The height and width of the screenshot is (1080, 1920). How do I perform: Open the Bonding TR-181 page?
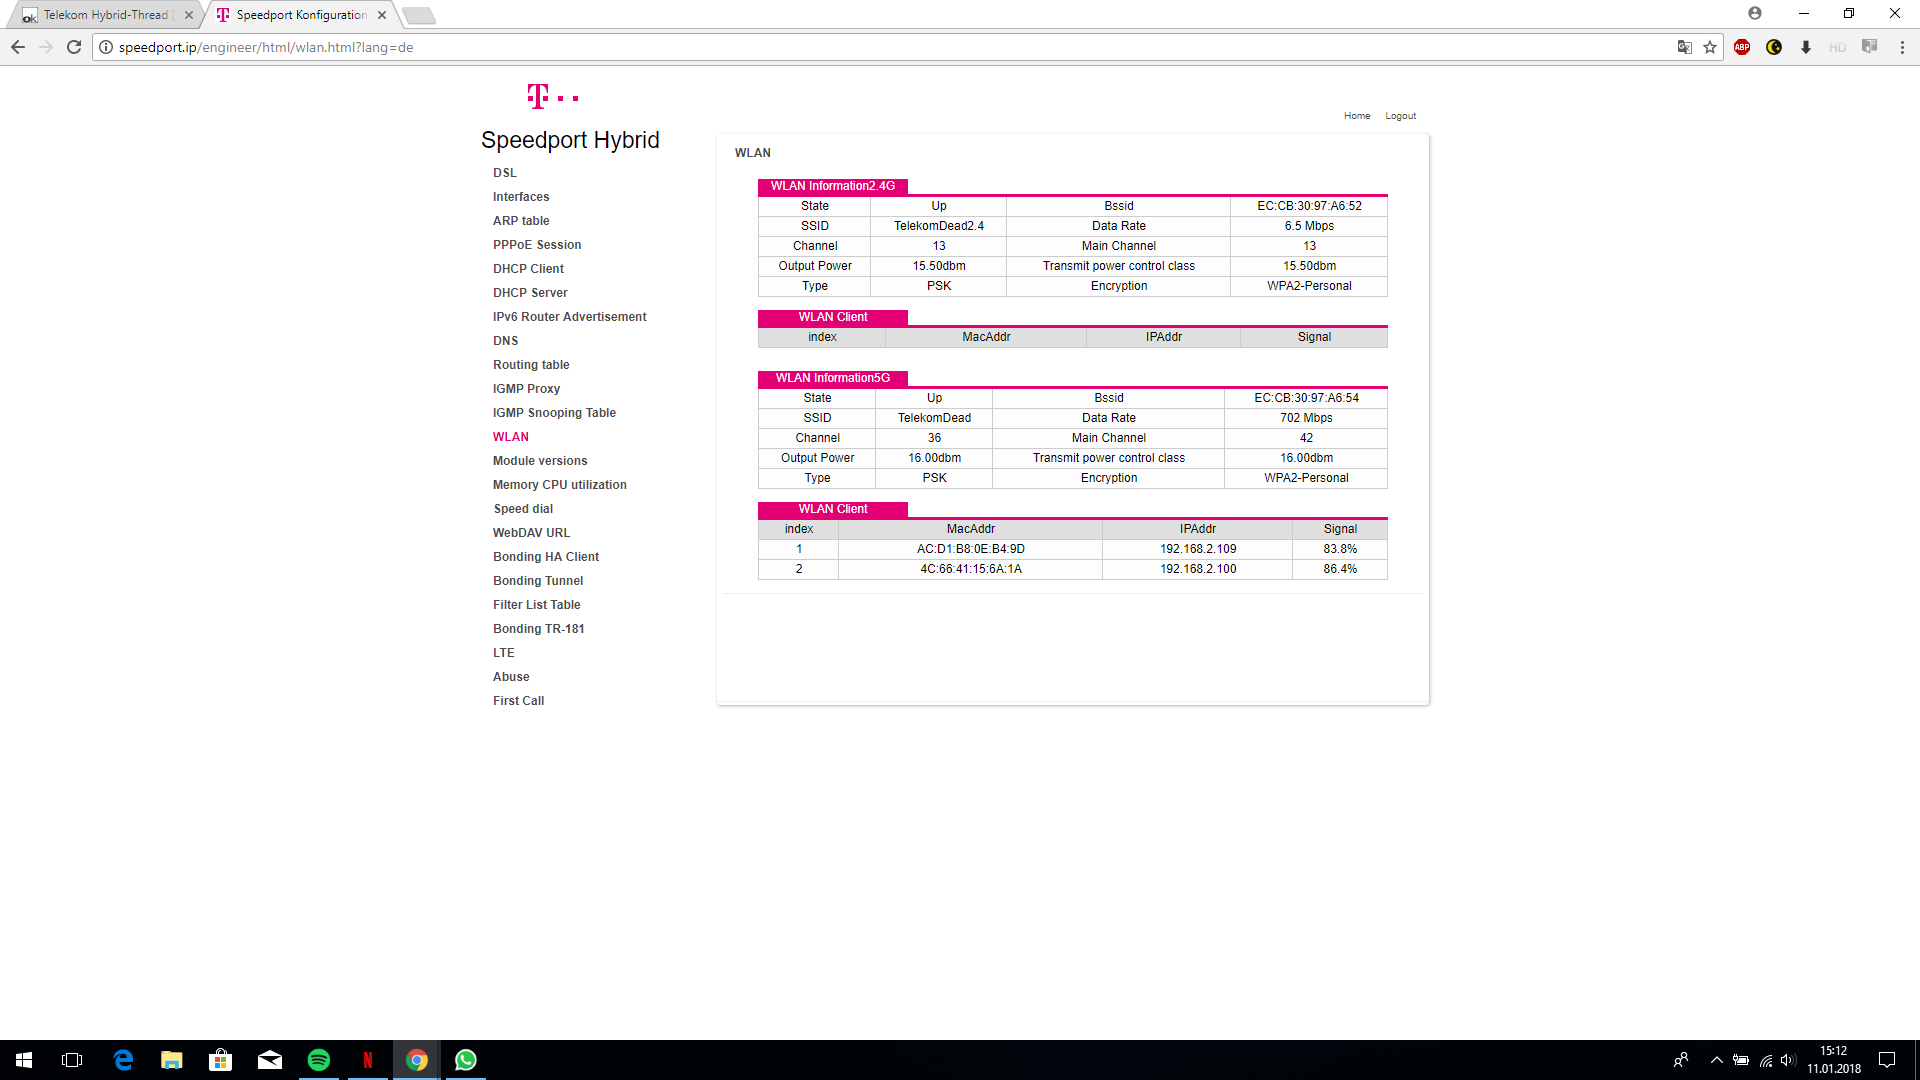coord(539,629)
